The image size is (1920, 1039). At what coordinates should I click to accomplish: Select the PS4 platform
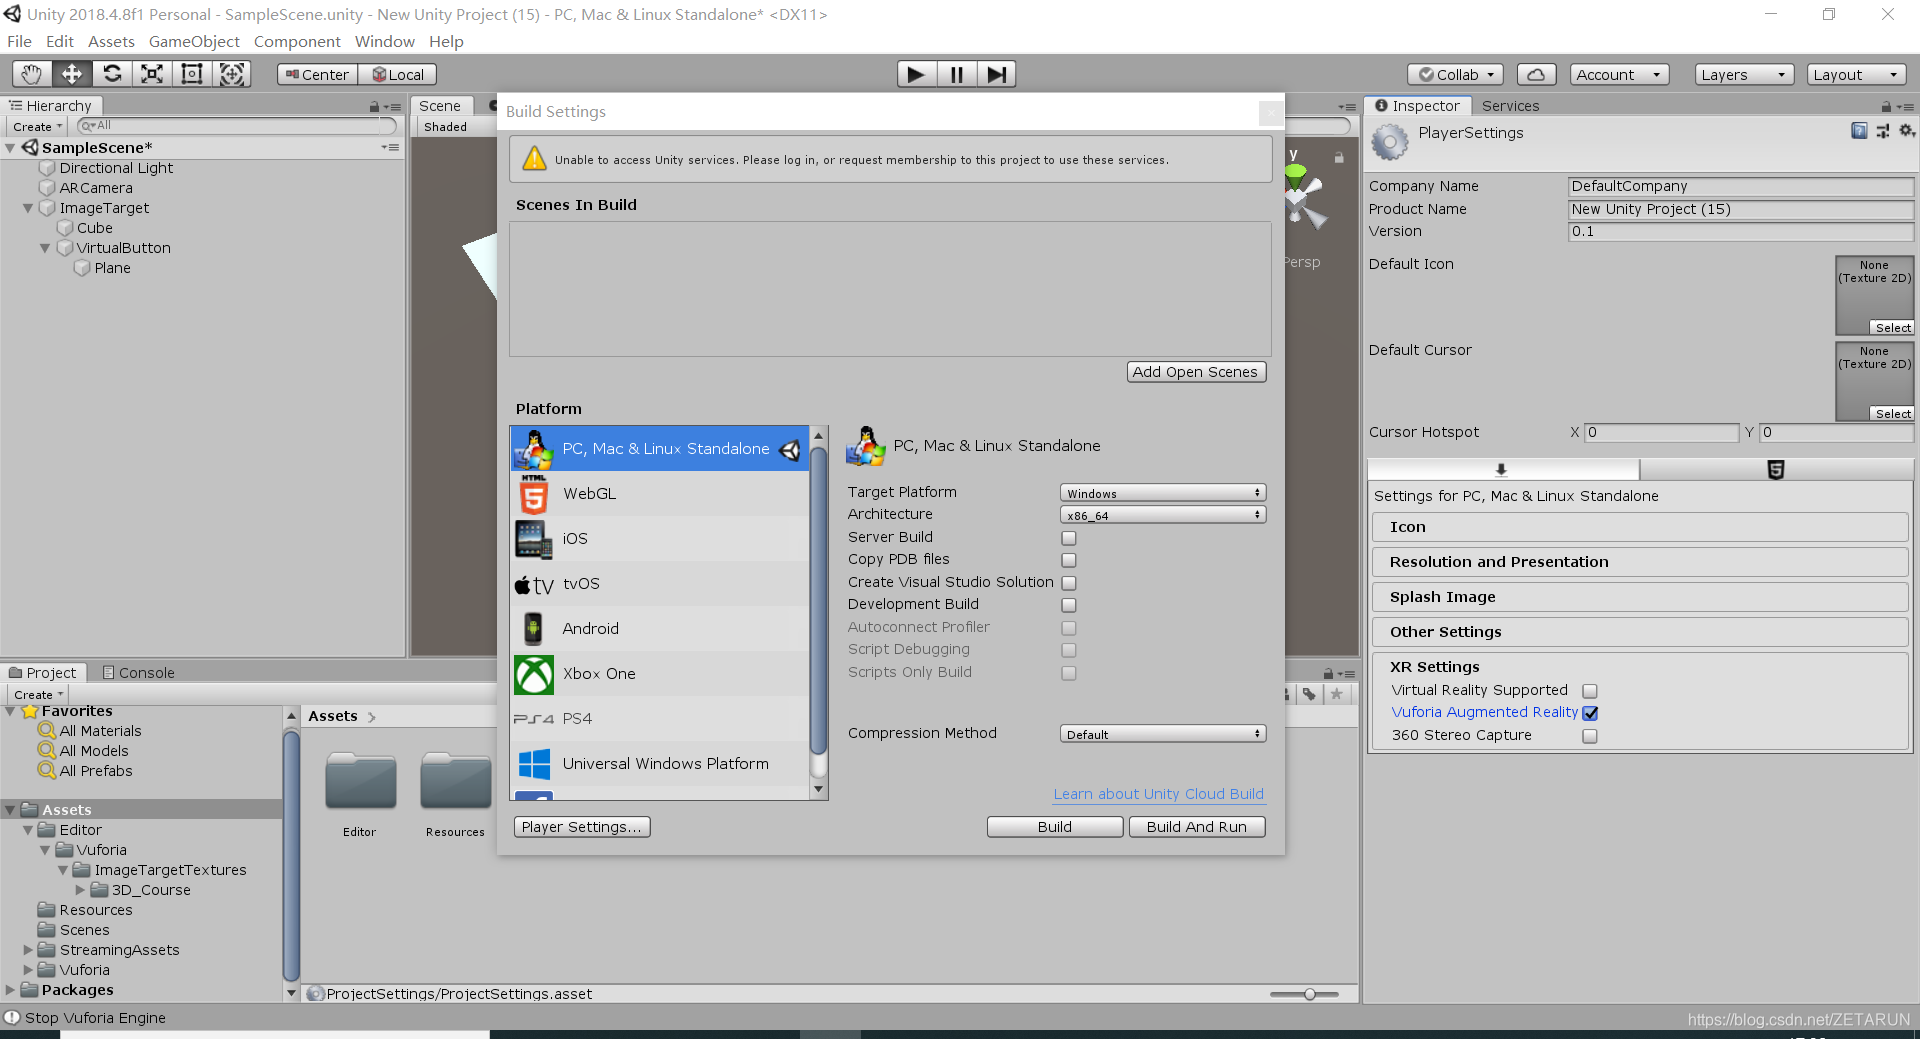pos(660,718)
